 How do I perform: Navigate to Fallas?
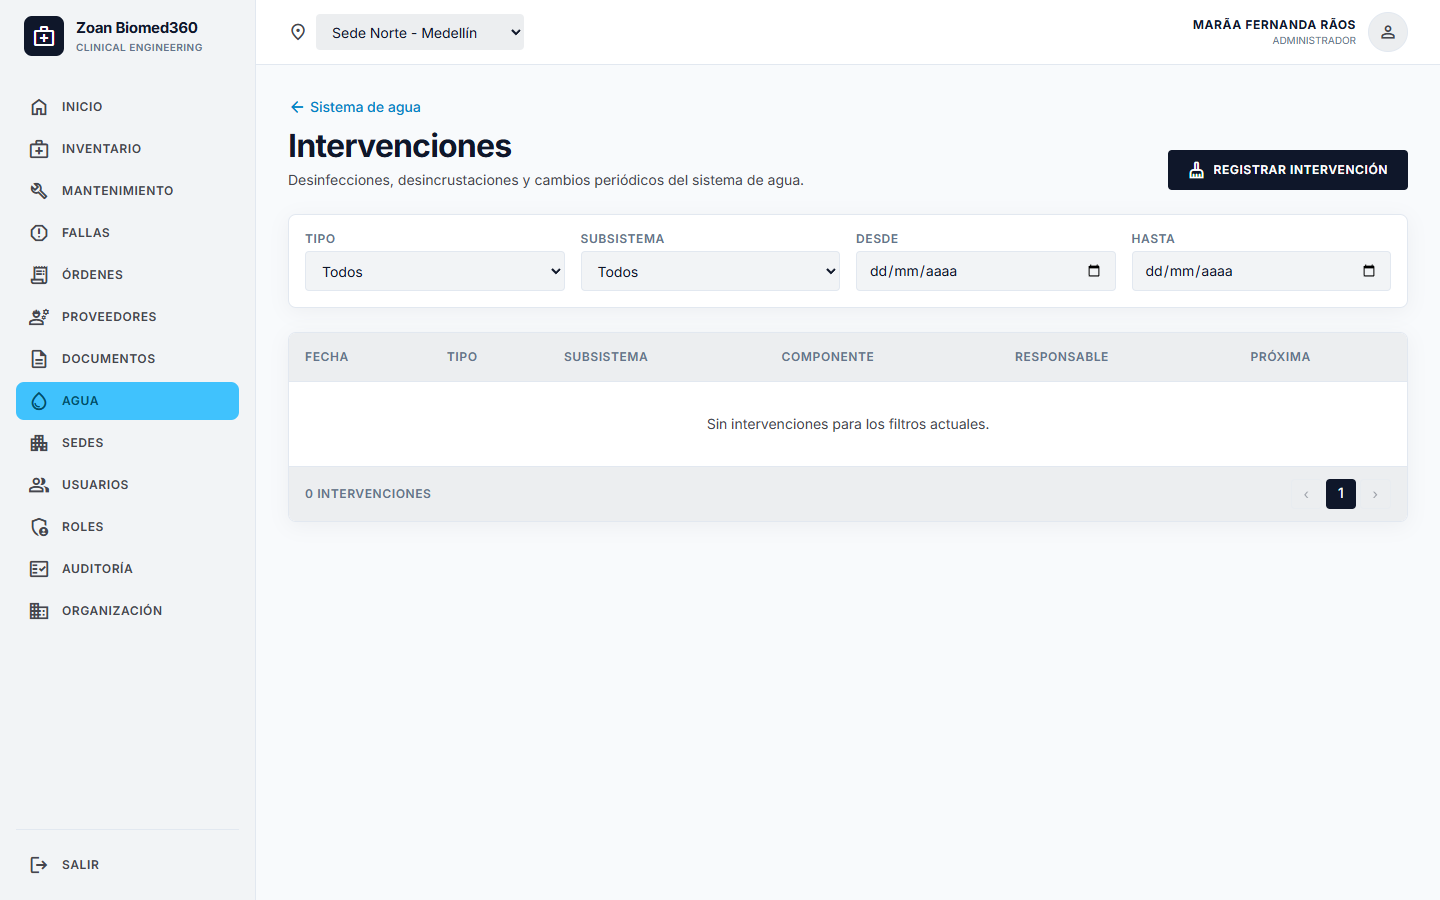coord(127,233)
